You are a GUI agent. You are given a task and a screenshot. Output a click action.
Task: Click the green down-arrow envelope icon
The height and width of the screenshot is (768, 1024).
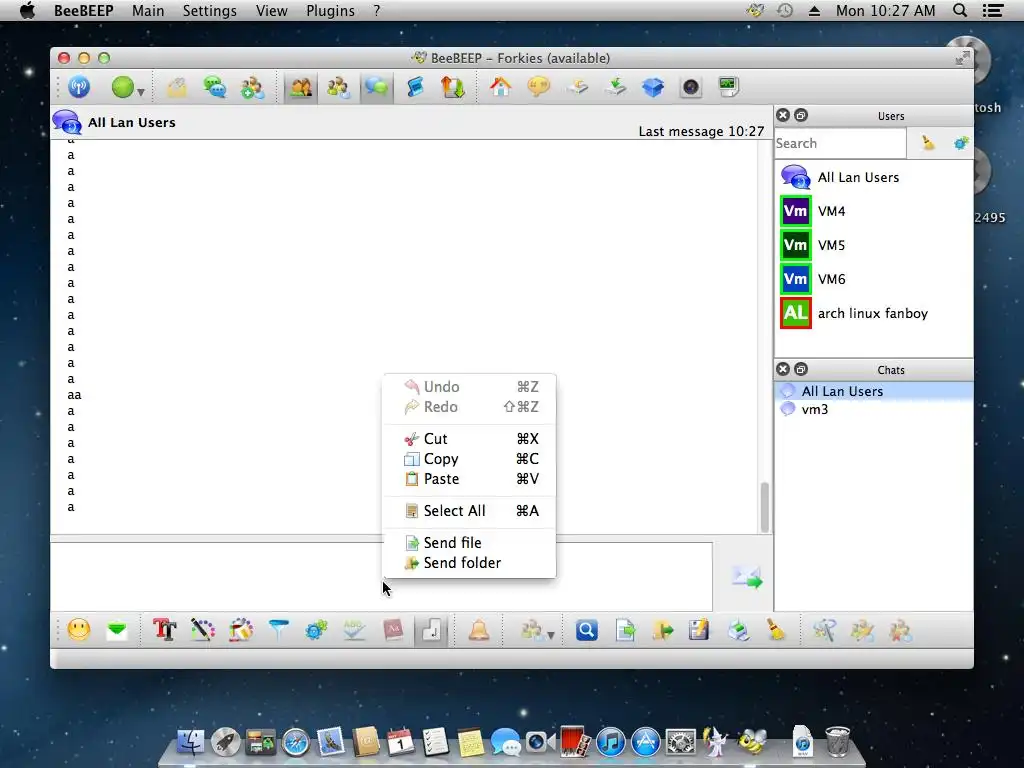117,630
